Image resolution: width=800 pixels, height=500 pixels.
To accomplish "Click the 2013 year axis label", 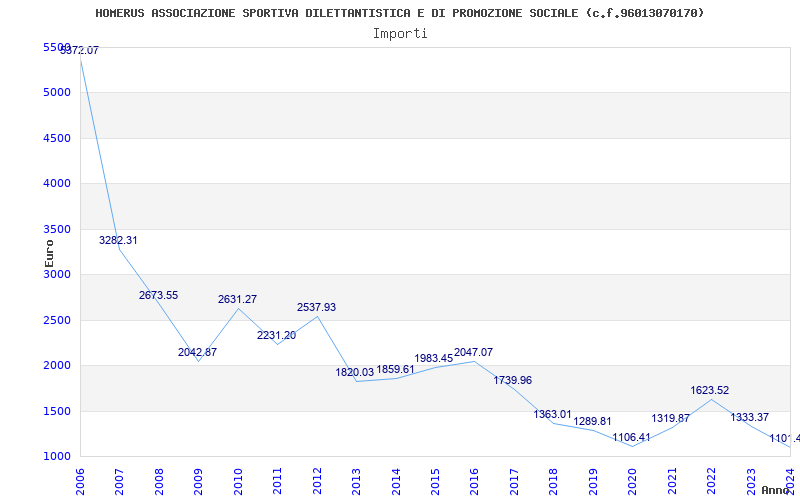I will (x=356, y=482).
